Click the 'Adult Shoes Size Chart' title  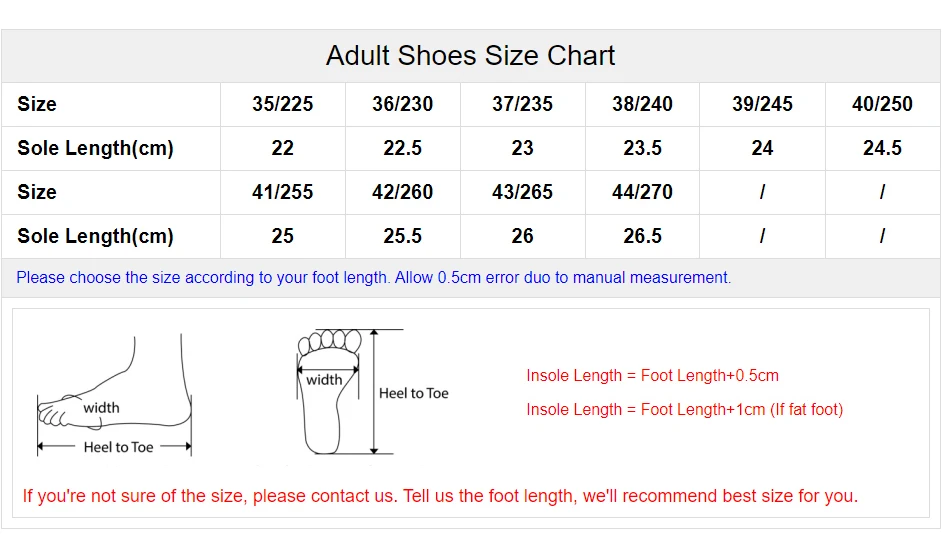coord(470,56)
